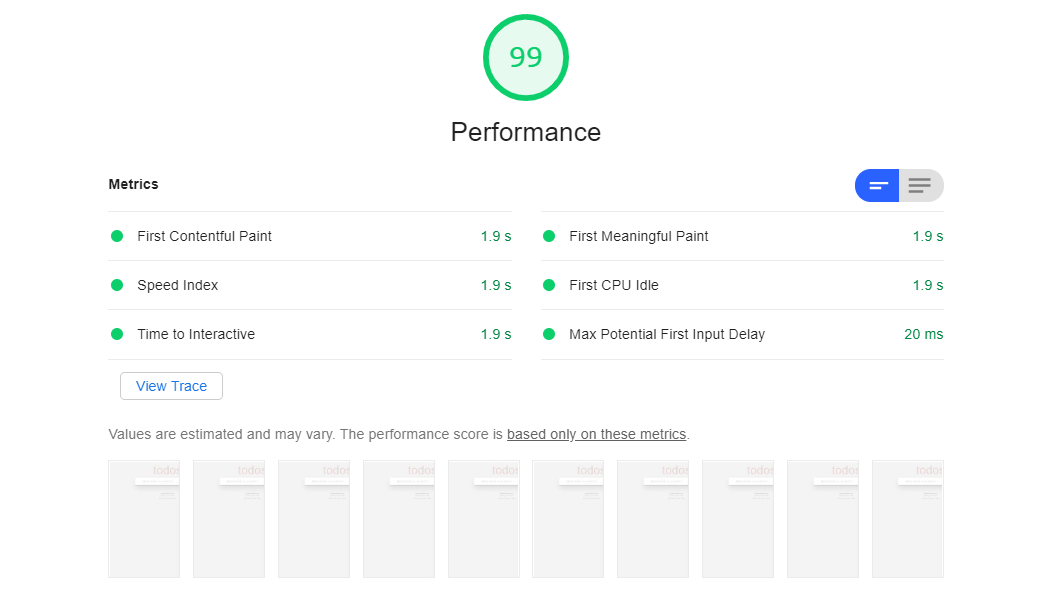Follow the 'based only on these metrics' link
Viewport: 1062px width, 589px height.
coord(596,434)
